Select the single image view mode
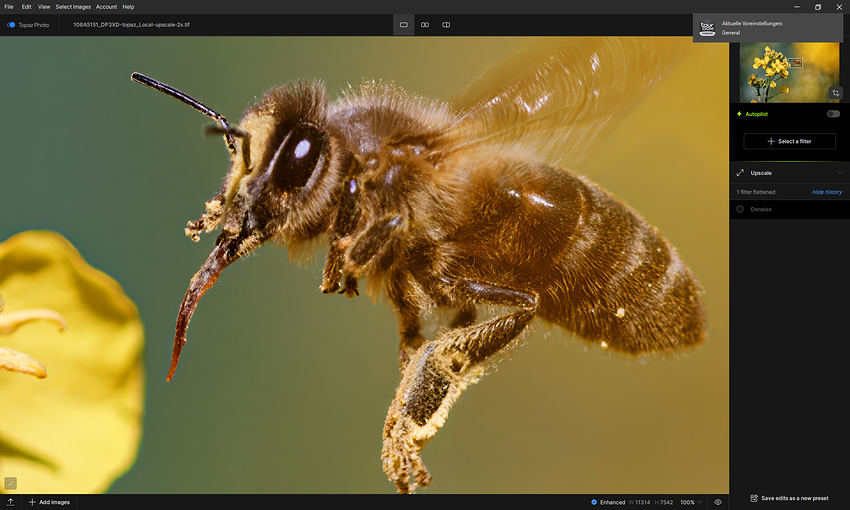Viewport: 850px width, 510px height. click(x=404, y=25)
